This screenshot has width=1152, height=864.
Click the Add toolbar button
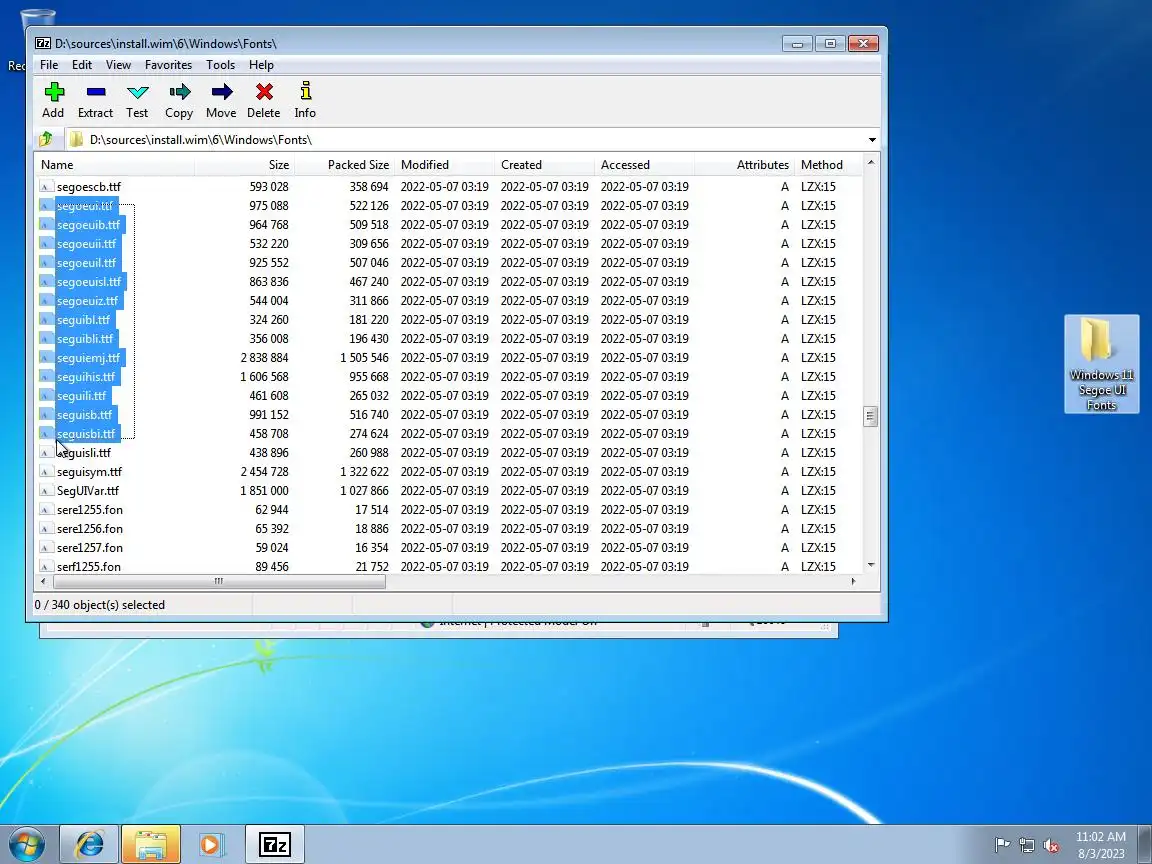tap(53, 100)
